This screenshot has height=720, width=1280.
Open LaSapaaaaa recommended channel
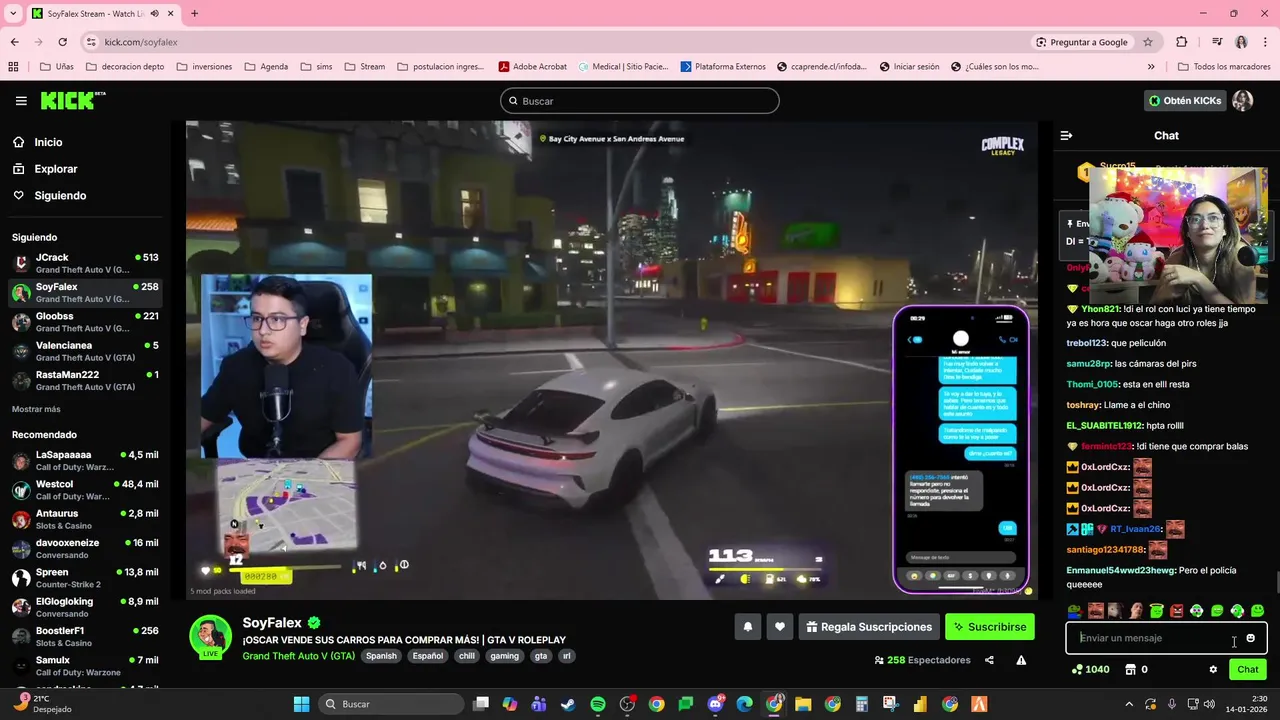coord(85,461)
